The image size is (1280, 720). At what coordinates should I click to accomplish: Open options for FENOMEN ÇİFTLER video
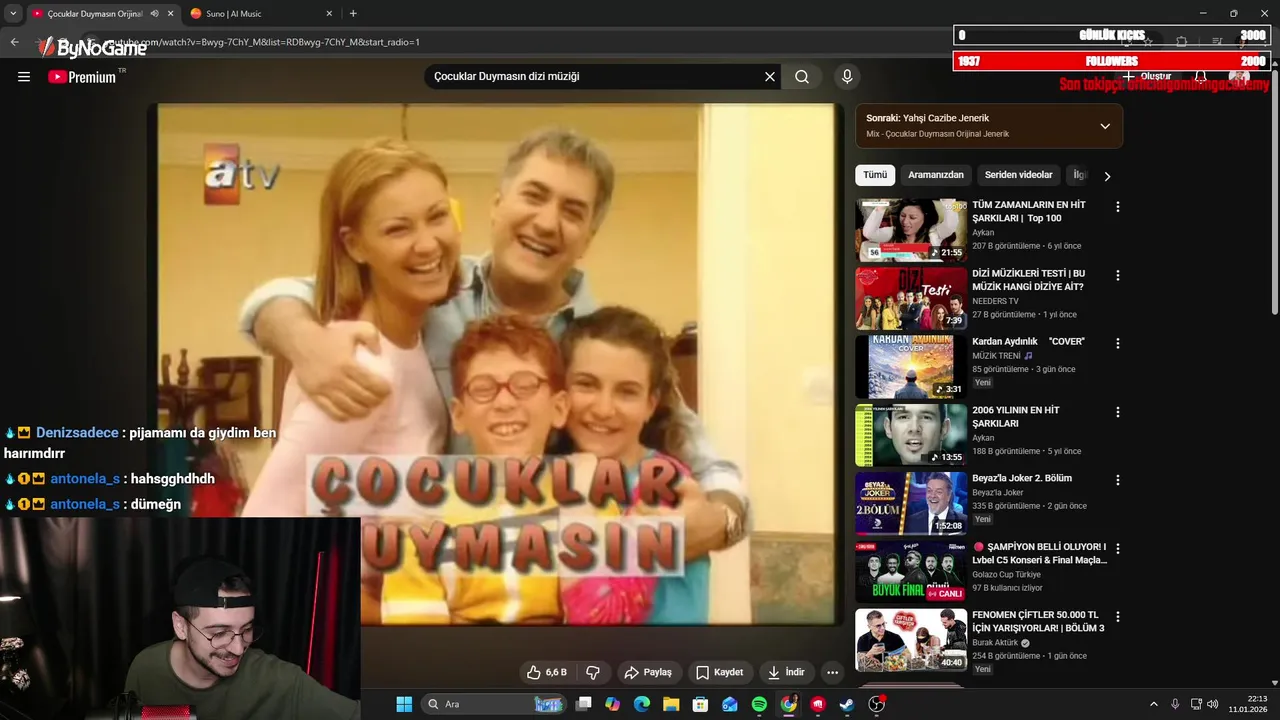[1118, 617]
